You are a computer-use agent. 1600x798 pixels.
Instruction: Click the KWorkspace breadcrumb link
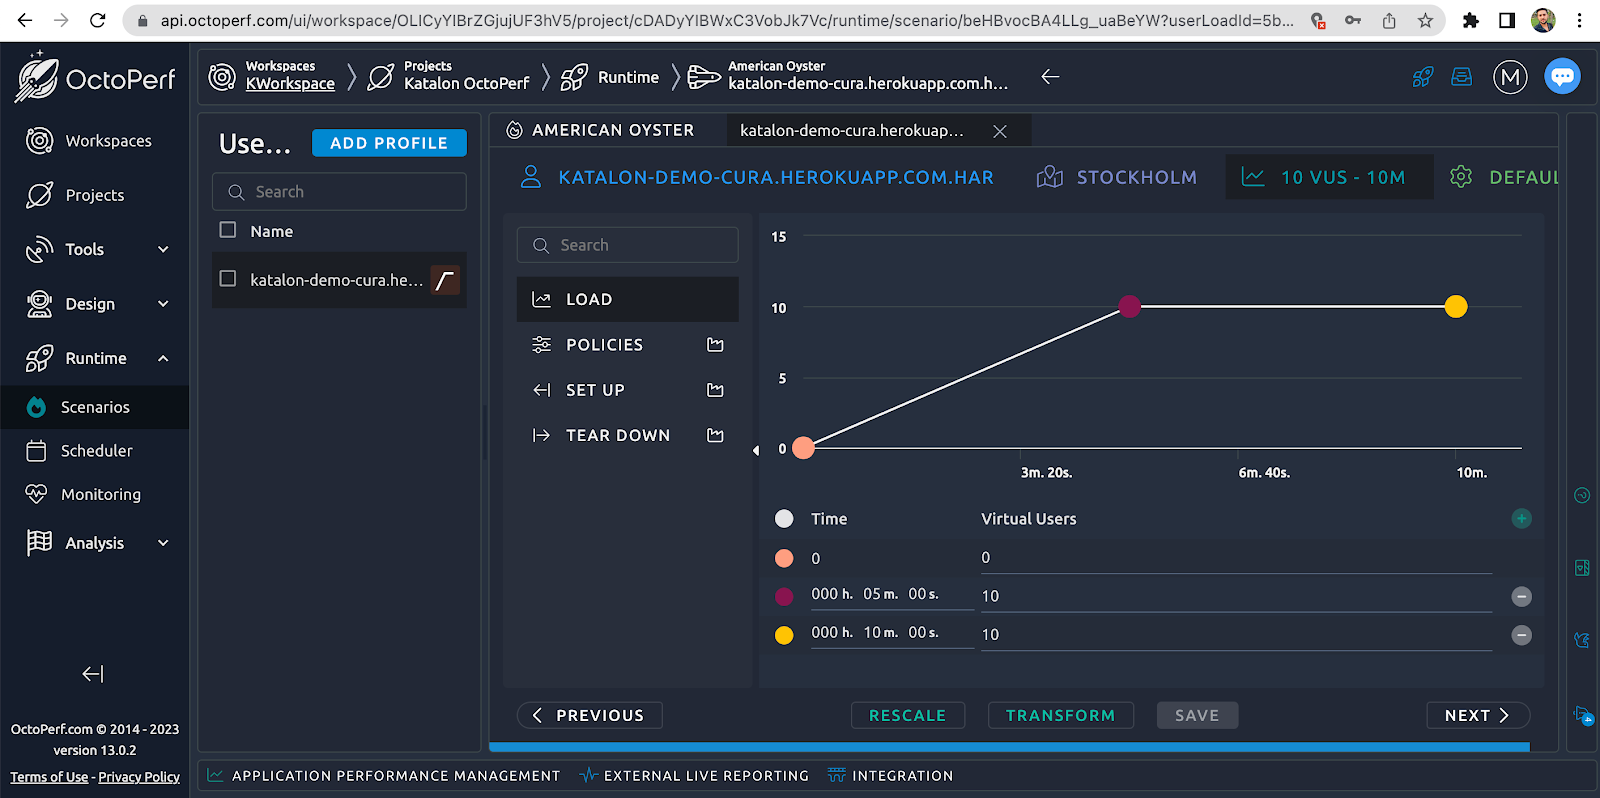point(290,84)
